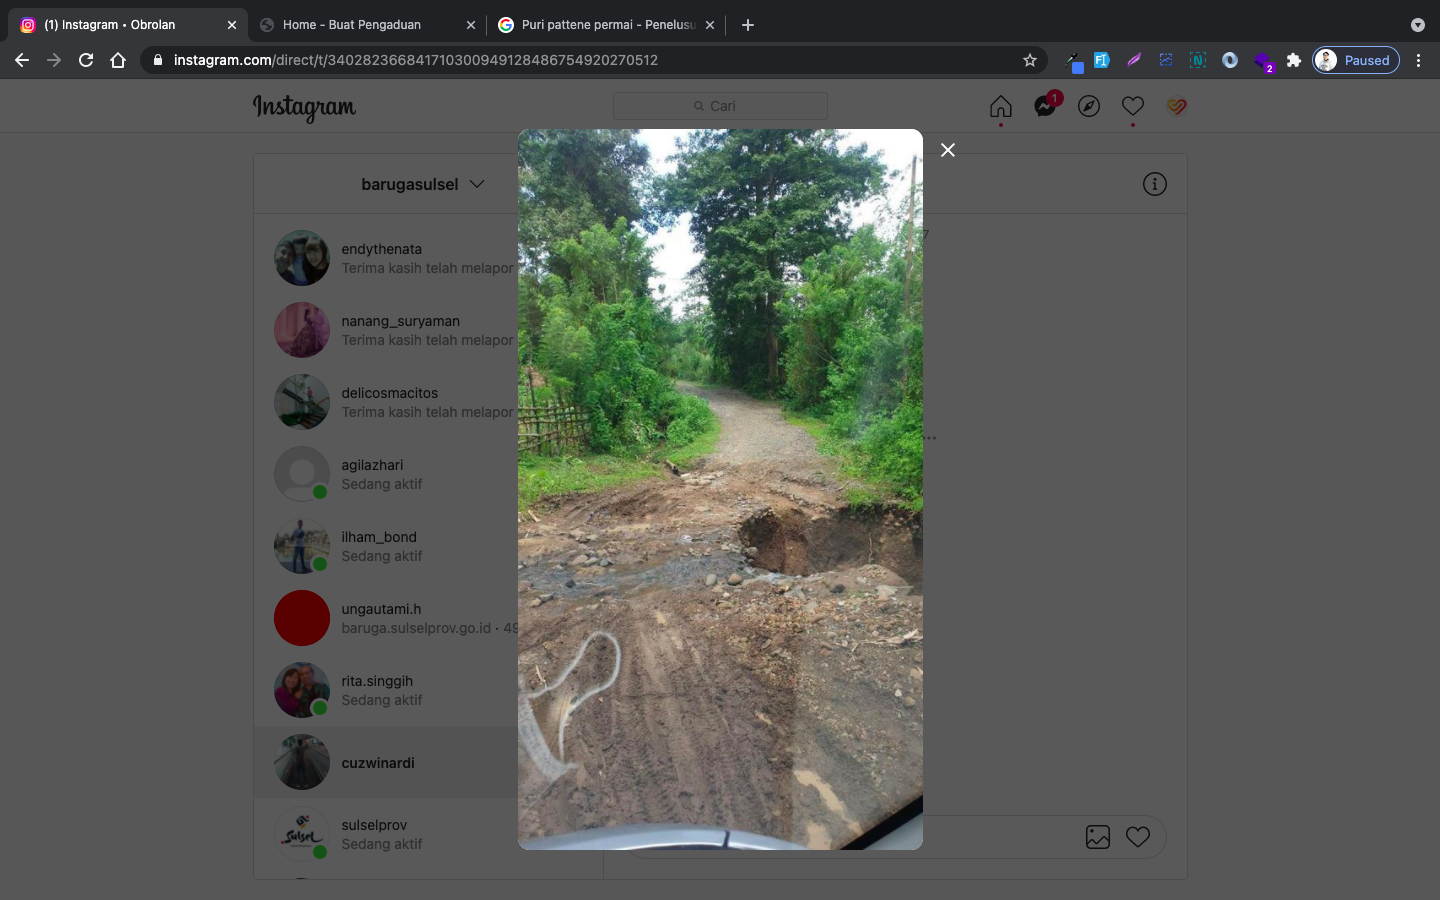
Task: Click the blue Fl extension icon
Action: point(1102,60)
